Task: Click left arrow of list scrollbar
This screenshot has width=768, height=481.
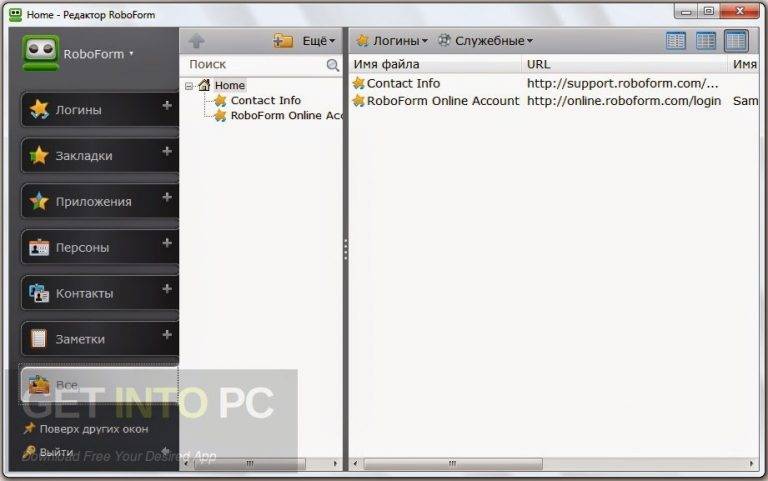Action: (x=356, y=463)
